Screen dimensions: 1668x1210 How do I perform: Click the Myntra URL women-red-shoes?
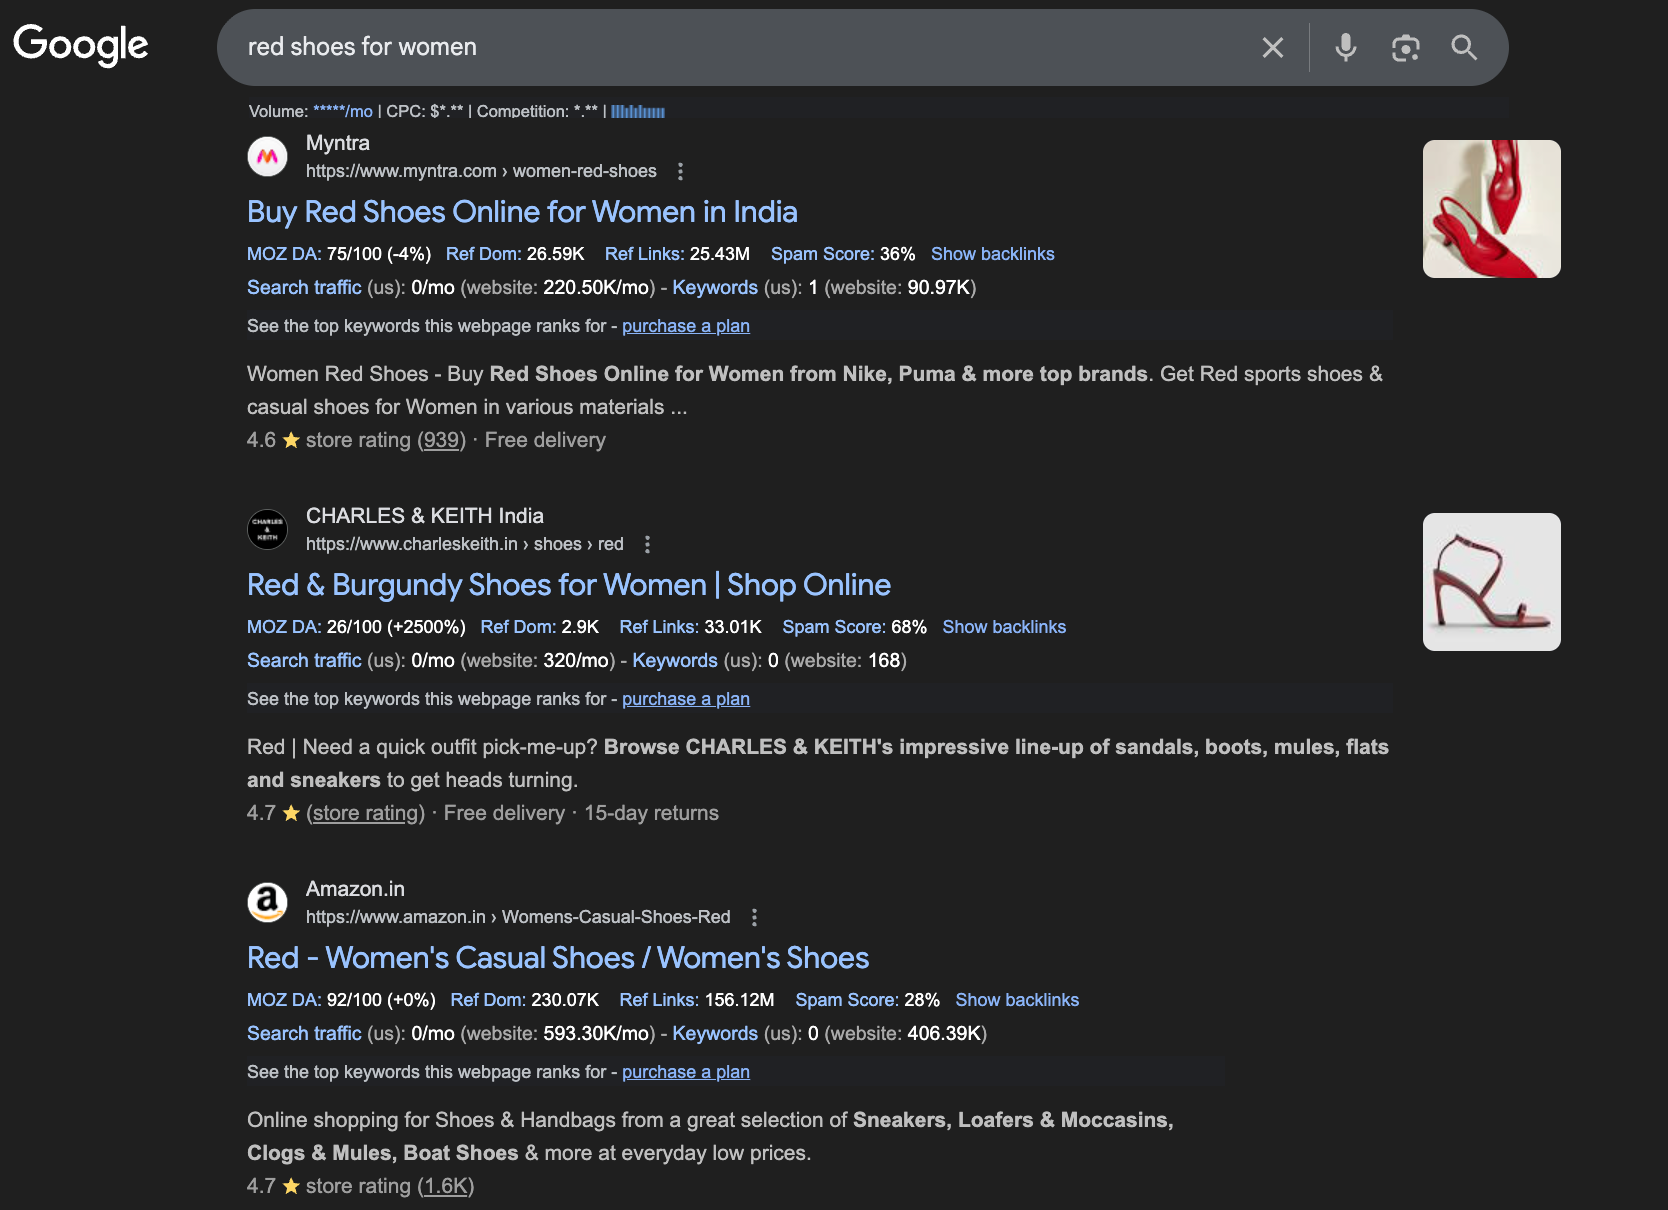(481, 171)
